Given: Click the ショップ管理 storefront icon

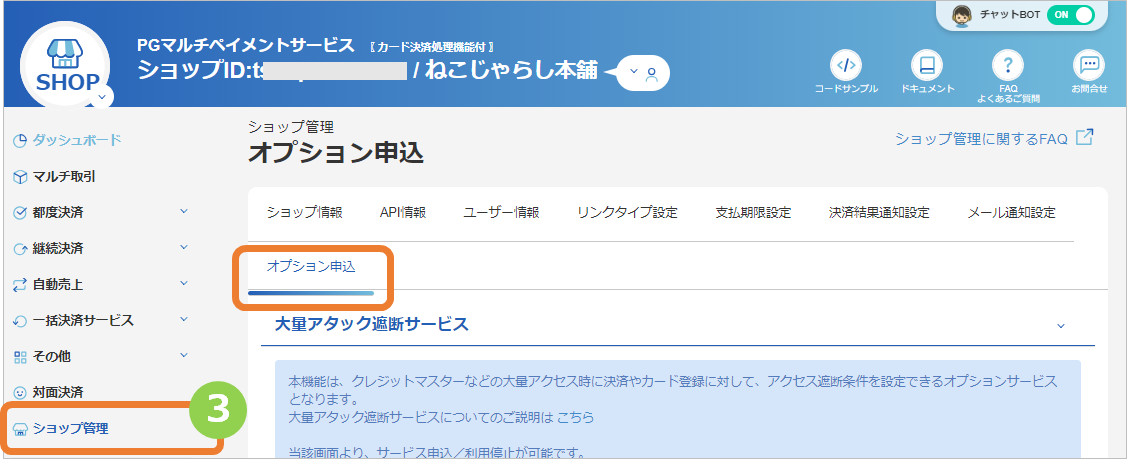Looking at the screenshot, I should (20, 430).
